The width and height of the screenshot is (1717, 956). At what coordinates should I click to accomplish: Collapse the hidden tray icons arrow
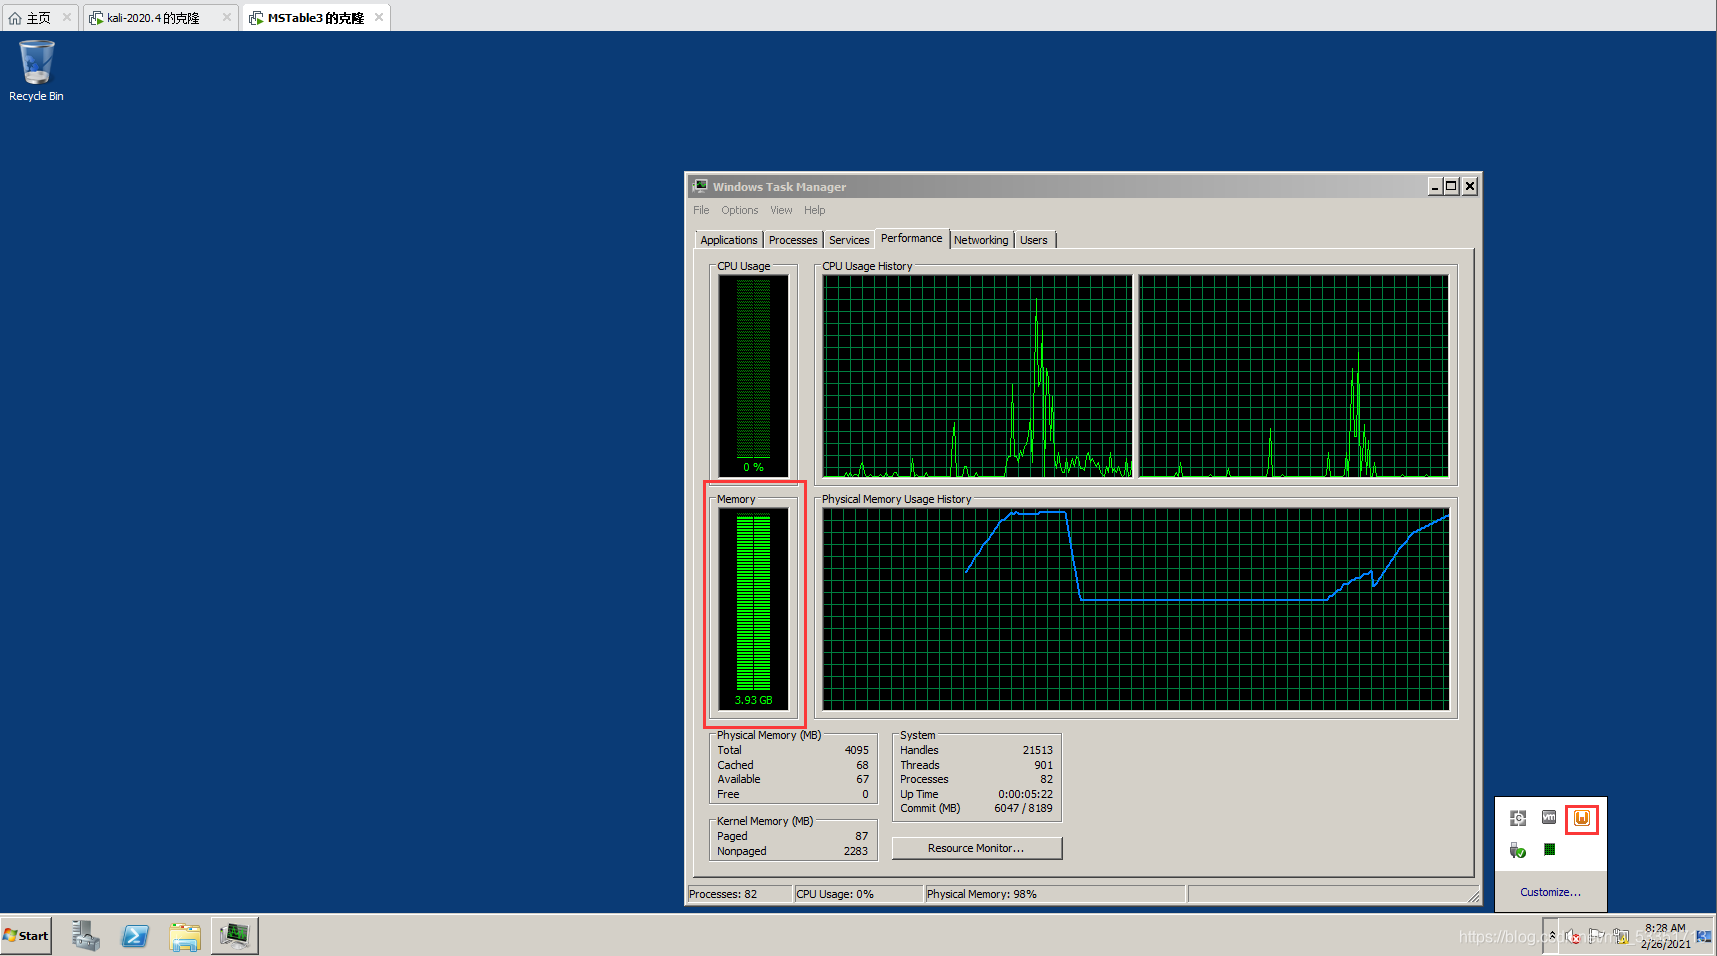click(x=1552, y=936)
